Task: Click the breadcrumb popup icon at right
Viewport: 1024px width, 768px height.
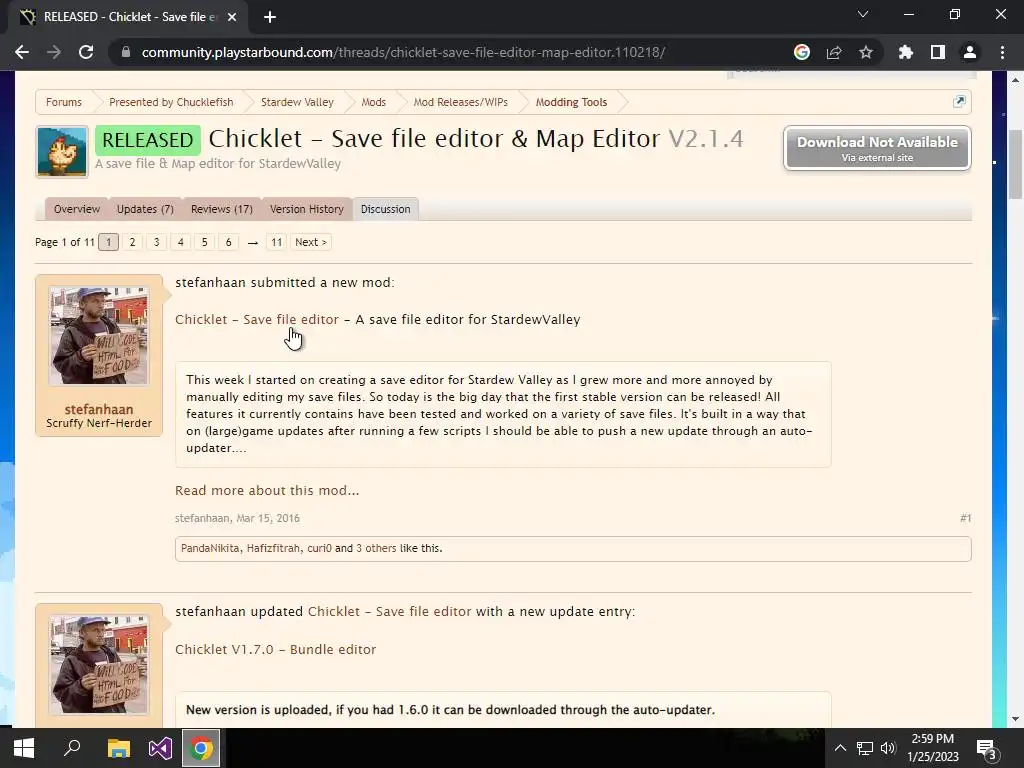Action: (x=959, y=101)
